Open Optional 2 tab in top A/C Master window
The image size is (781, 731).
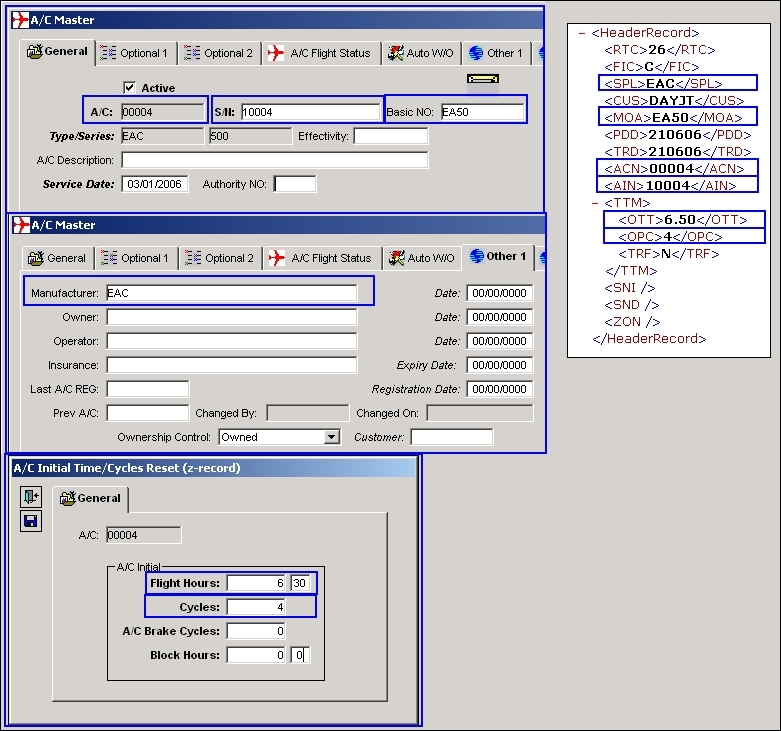219,53
